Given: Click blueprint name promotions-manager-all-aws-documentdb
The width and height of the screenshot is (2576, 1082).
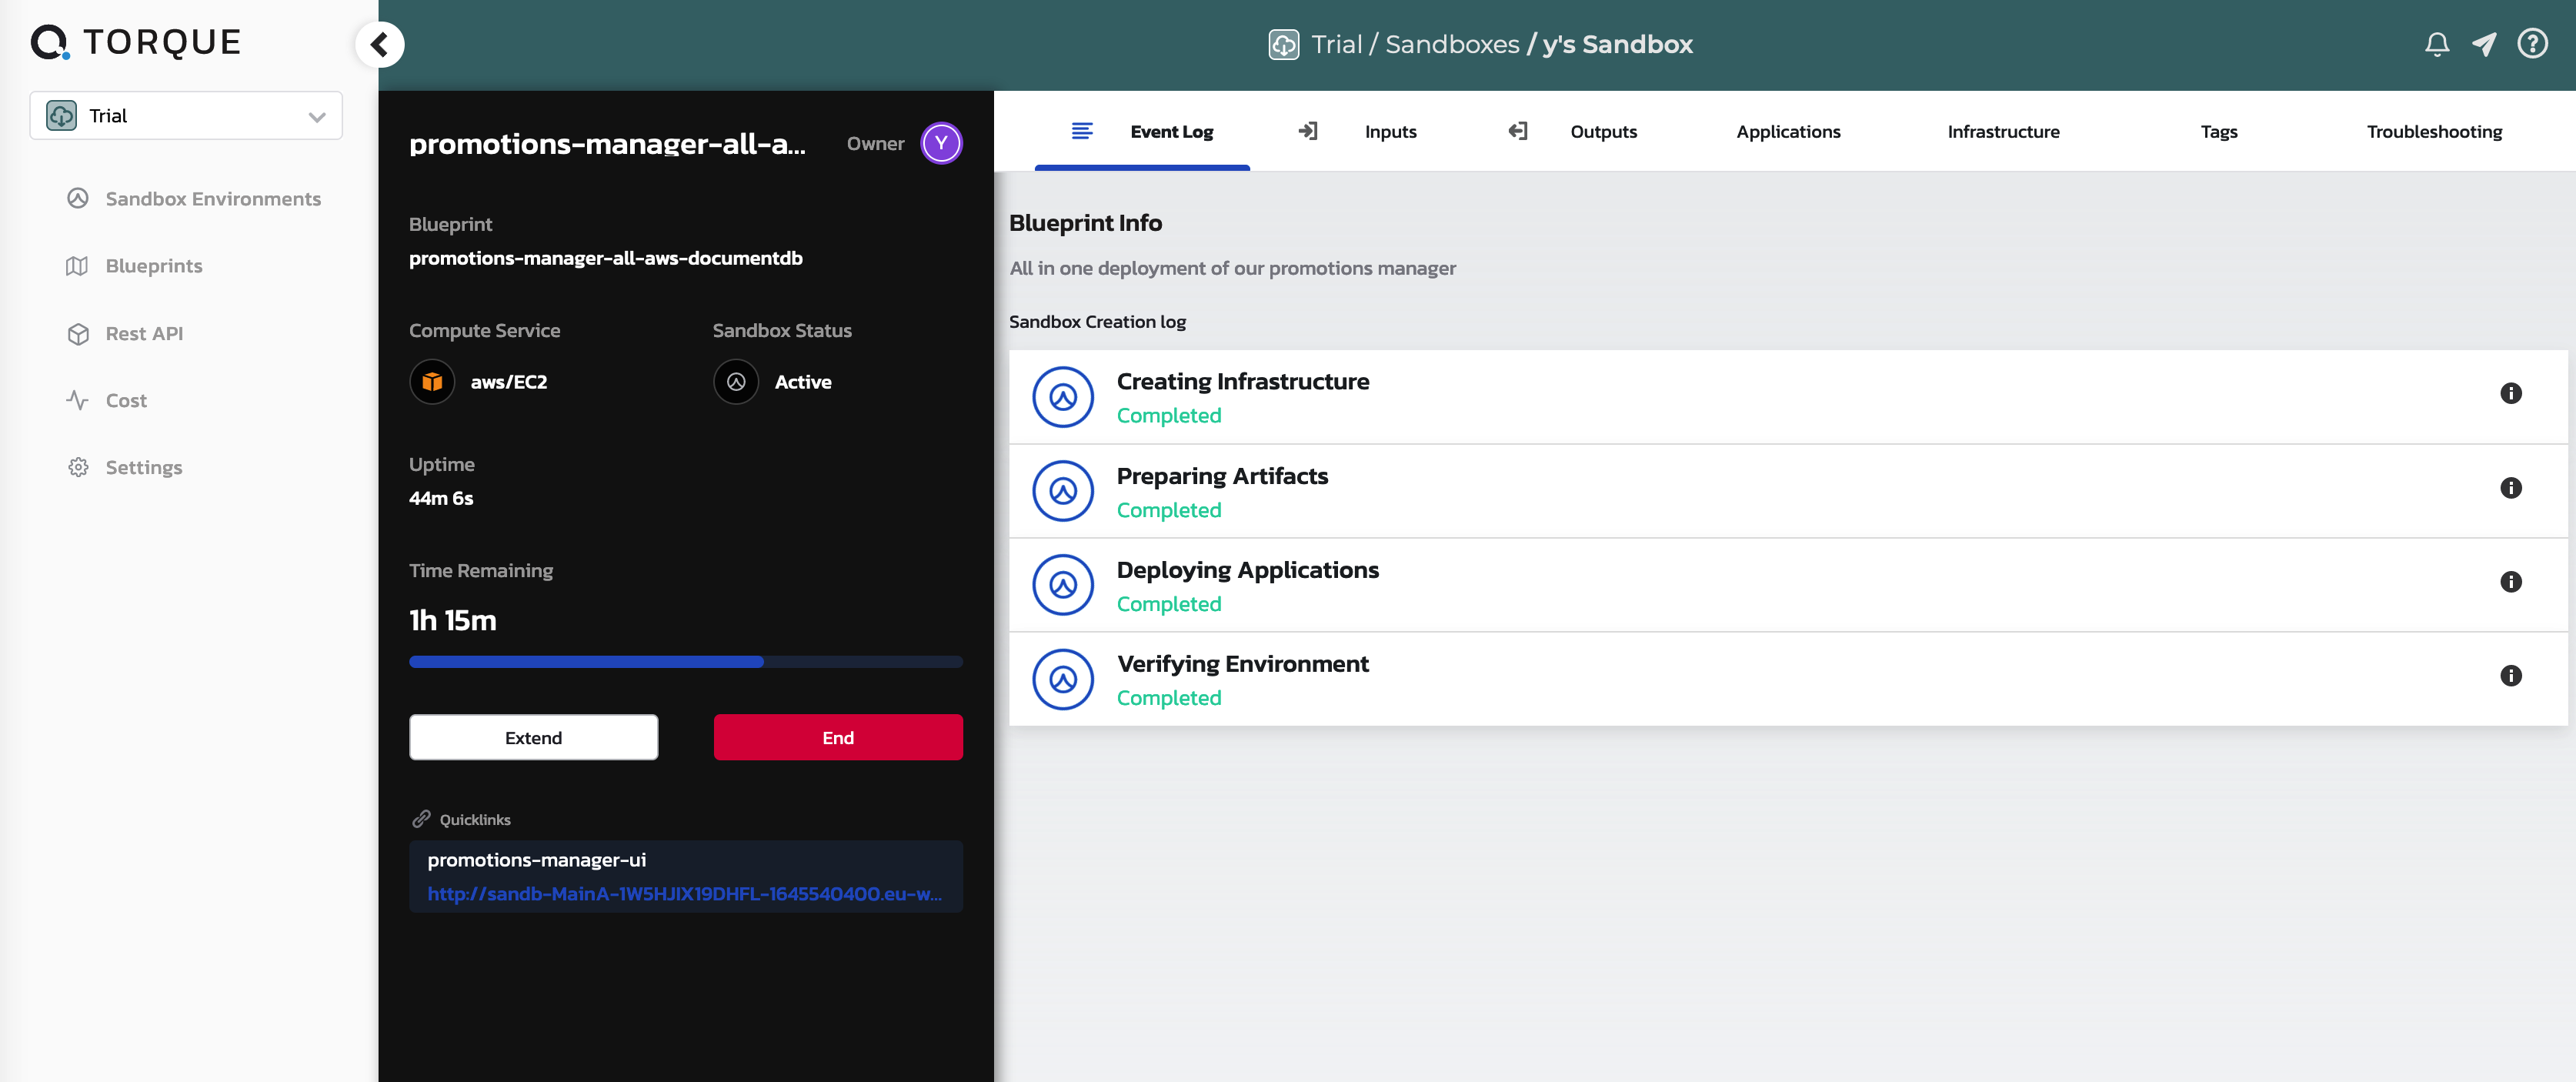Looking at the screenshot, I should coord(606,258).
